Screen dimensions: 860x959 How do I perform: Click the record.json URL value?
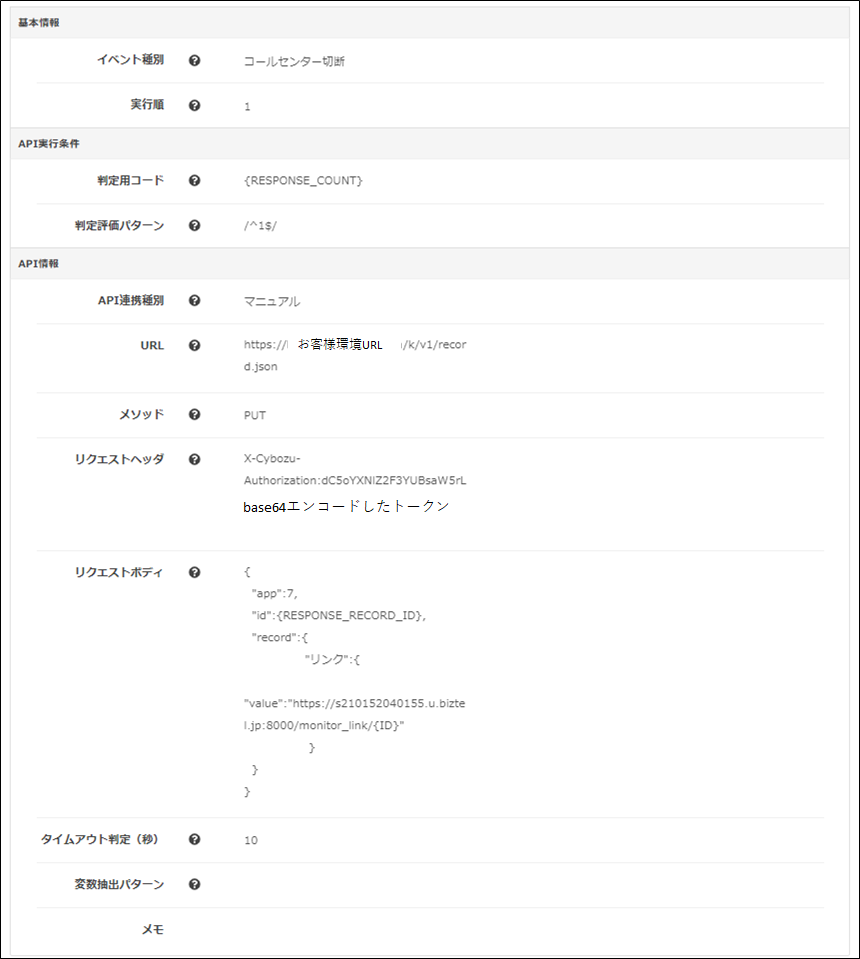pyautogui.click(x=355, y=355)
